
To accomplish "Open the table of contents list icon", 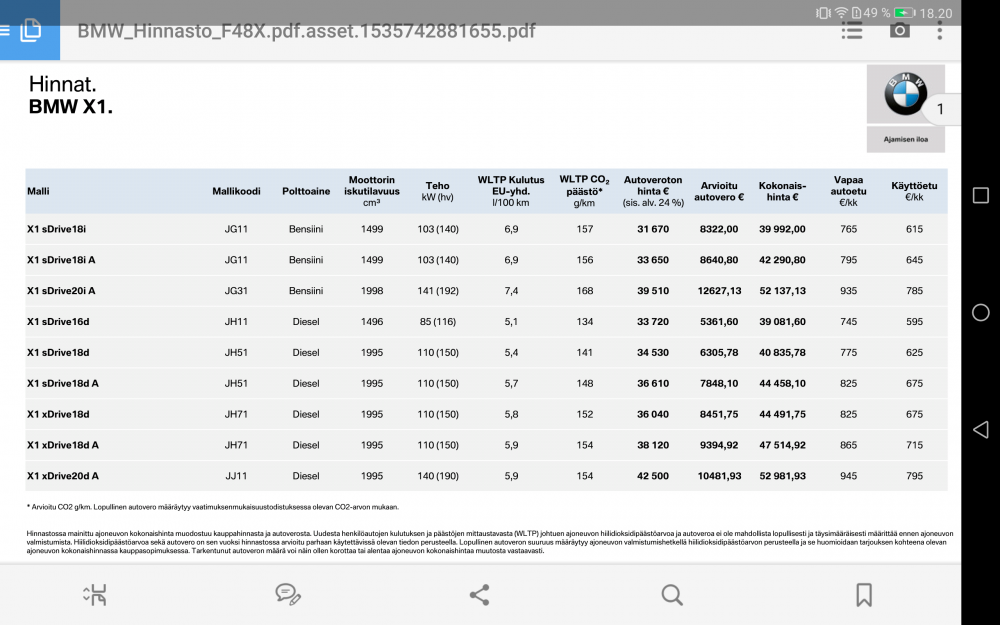I will 851,30.
